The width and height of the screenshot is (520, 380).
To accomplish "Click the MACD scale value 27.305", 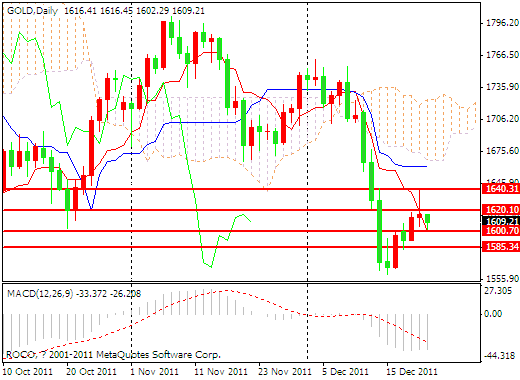I will click(x=498, y=291).
